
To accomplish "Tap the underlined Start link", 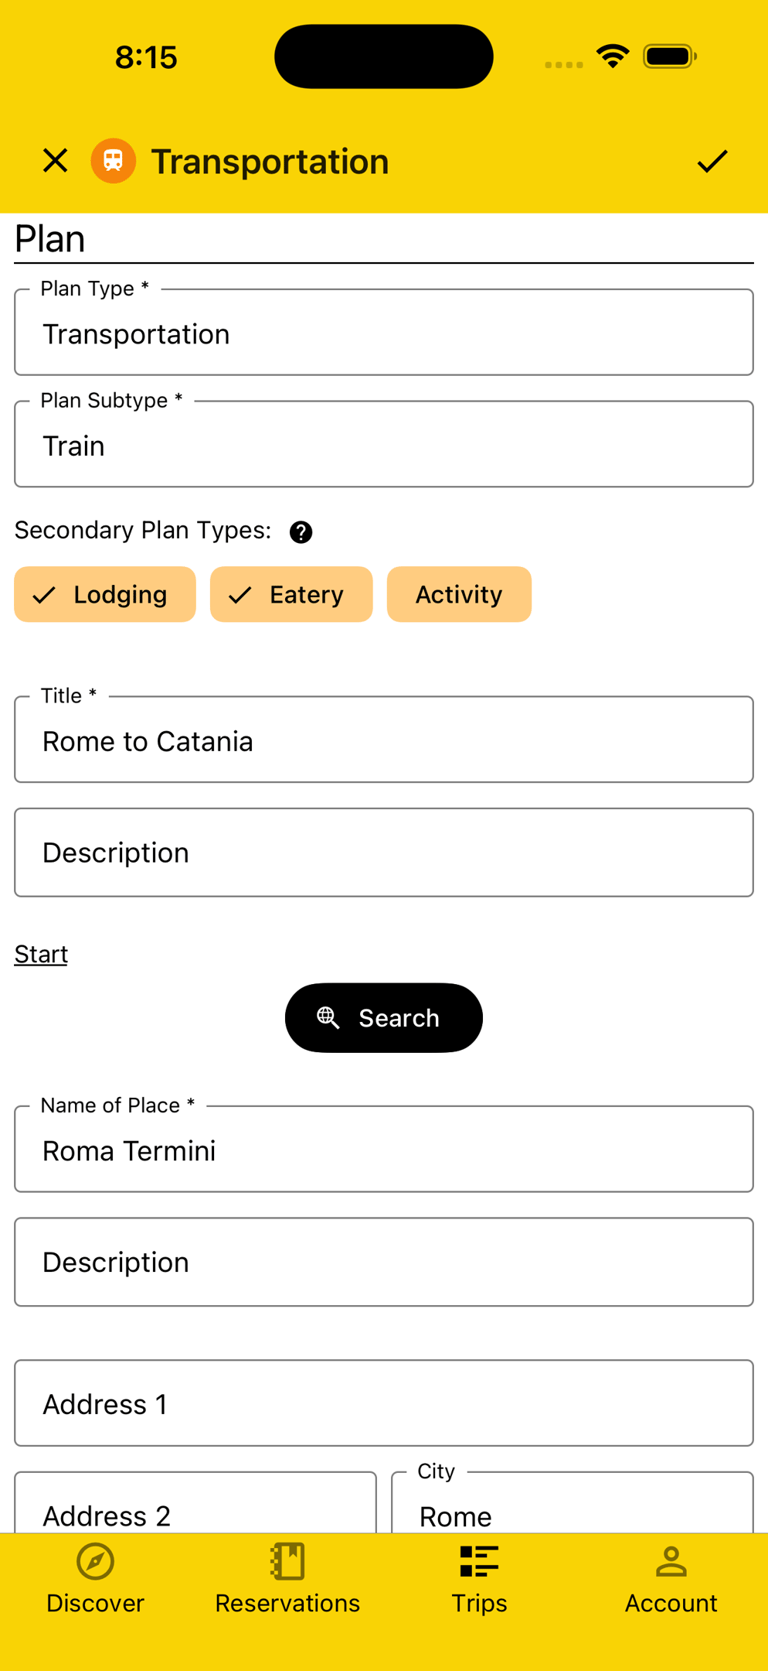I will pos(40,954).
